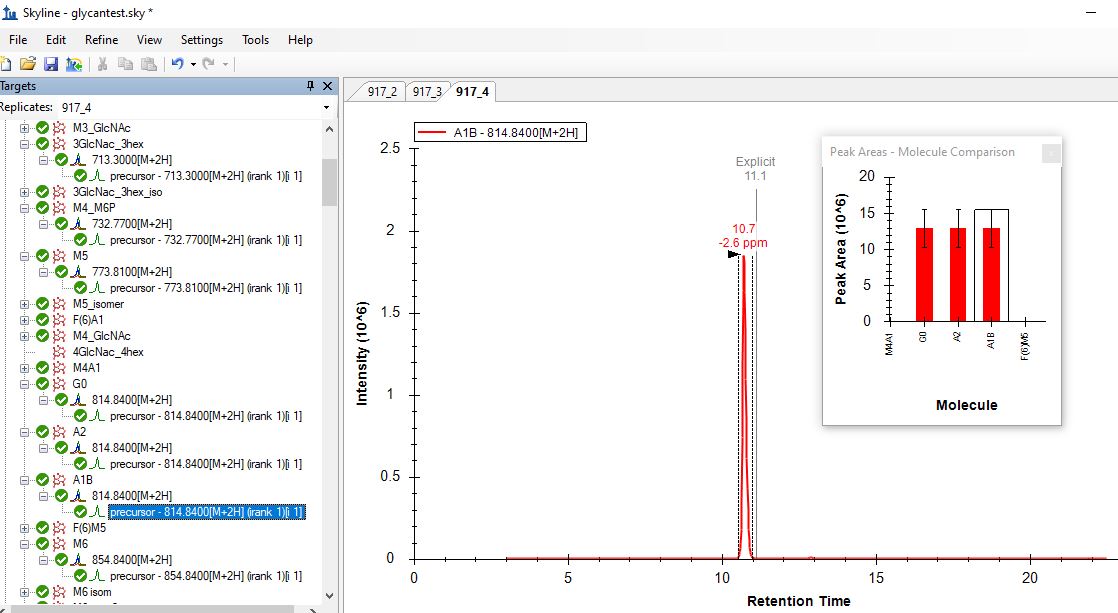Expand the M3_GlcNAc tree node
1118x613 pixels.
point(24,128)
